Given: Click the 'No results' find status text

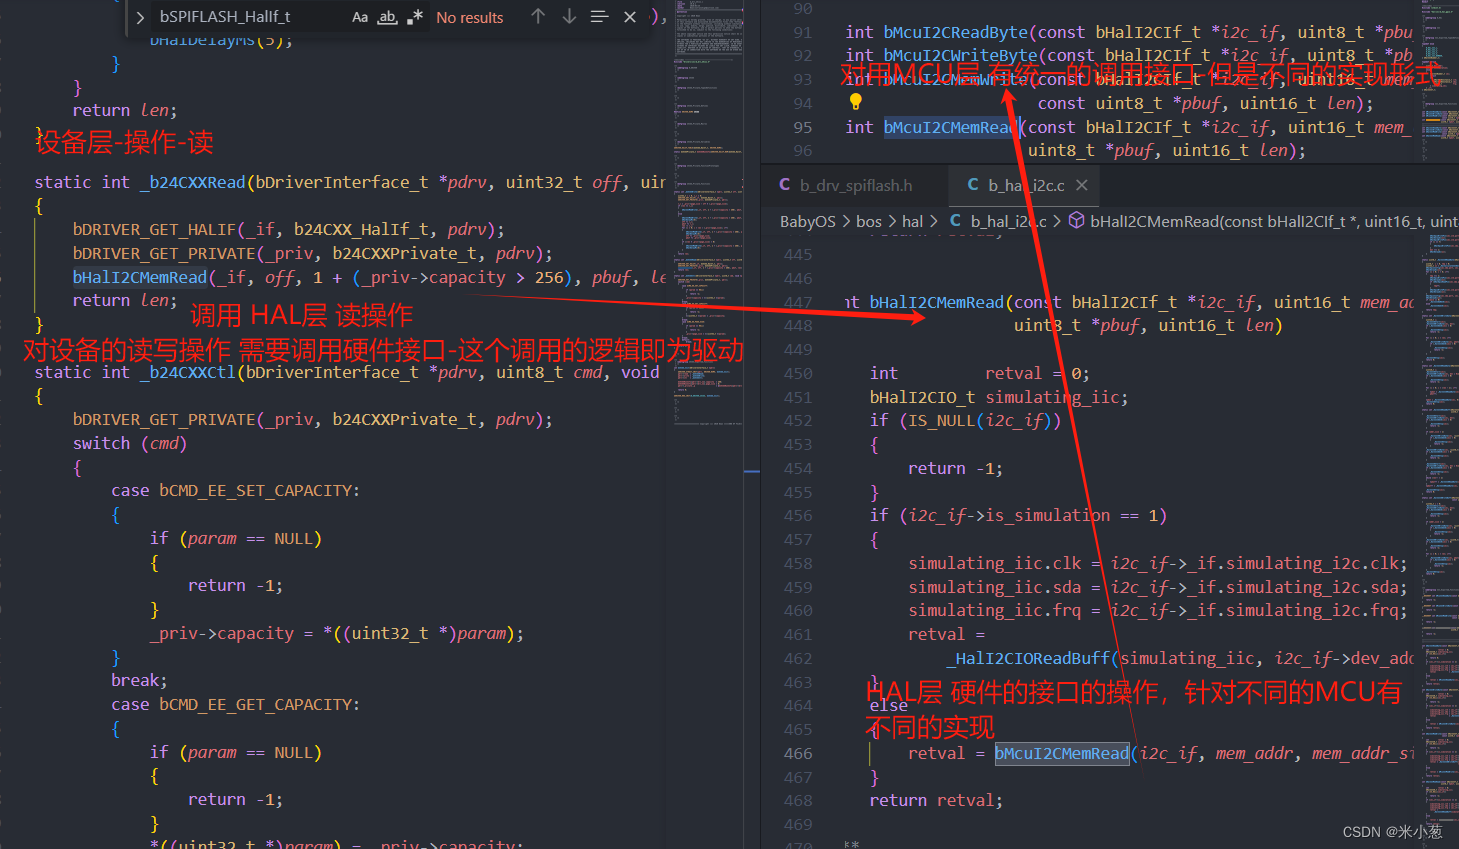Looking at the screenshot, I should (470, 17).
